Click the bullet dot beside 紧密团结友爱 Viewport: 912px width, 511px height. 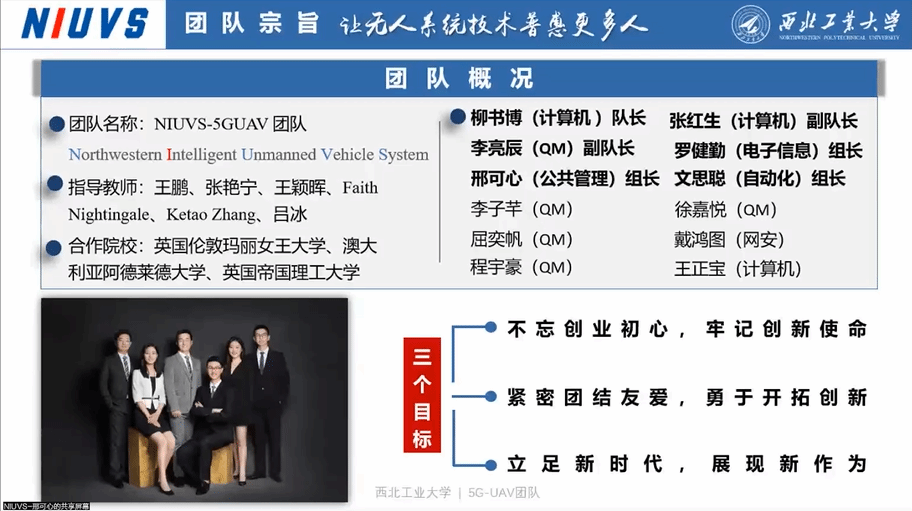tap(490, 396)
